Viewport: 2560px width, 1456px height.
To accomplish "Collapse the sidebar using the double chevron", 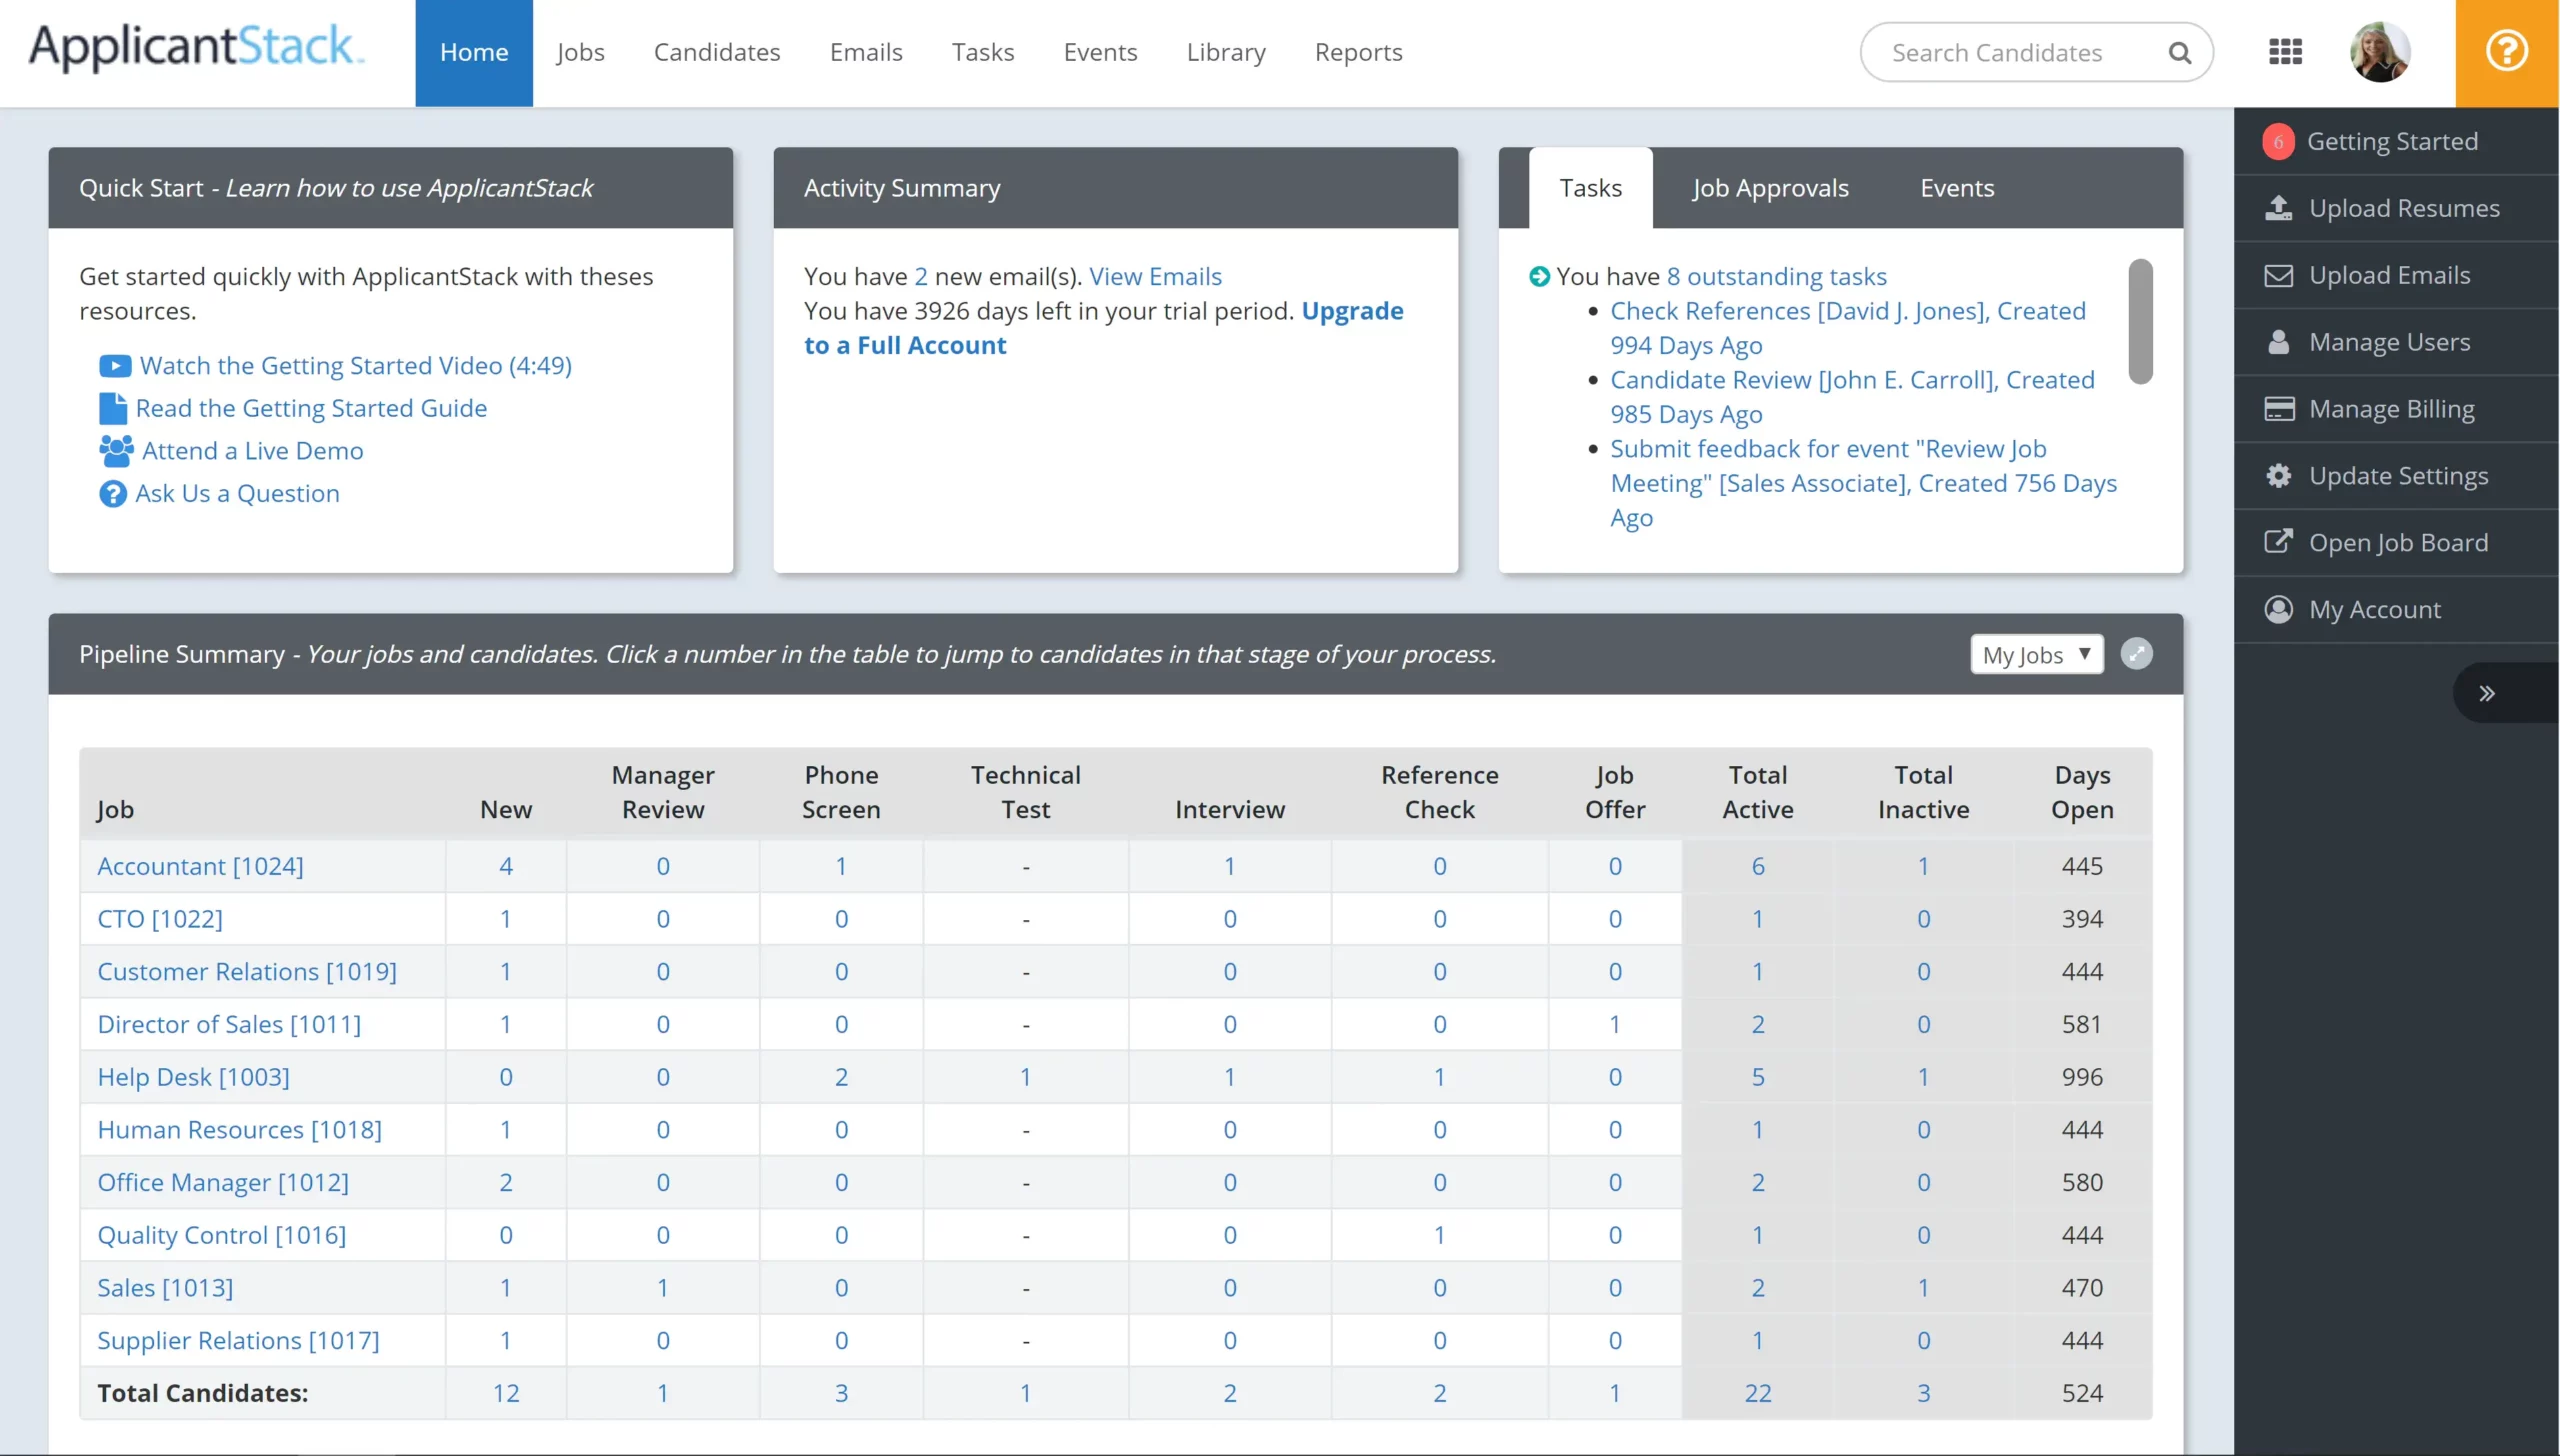I will pyautogui.click(x=2486, y=693).
